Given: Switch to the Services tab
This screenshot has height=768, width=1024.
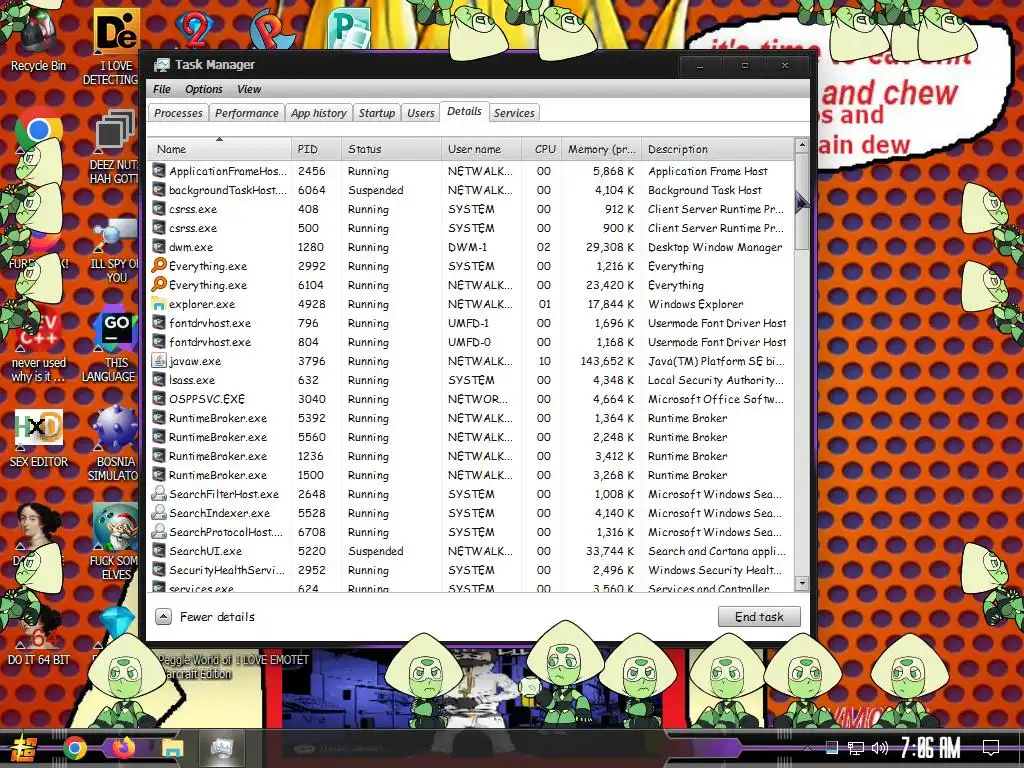Looking at the screenshot, I should tap(514, 113).
